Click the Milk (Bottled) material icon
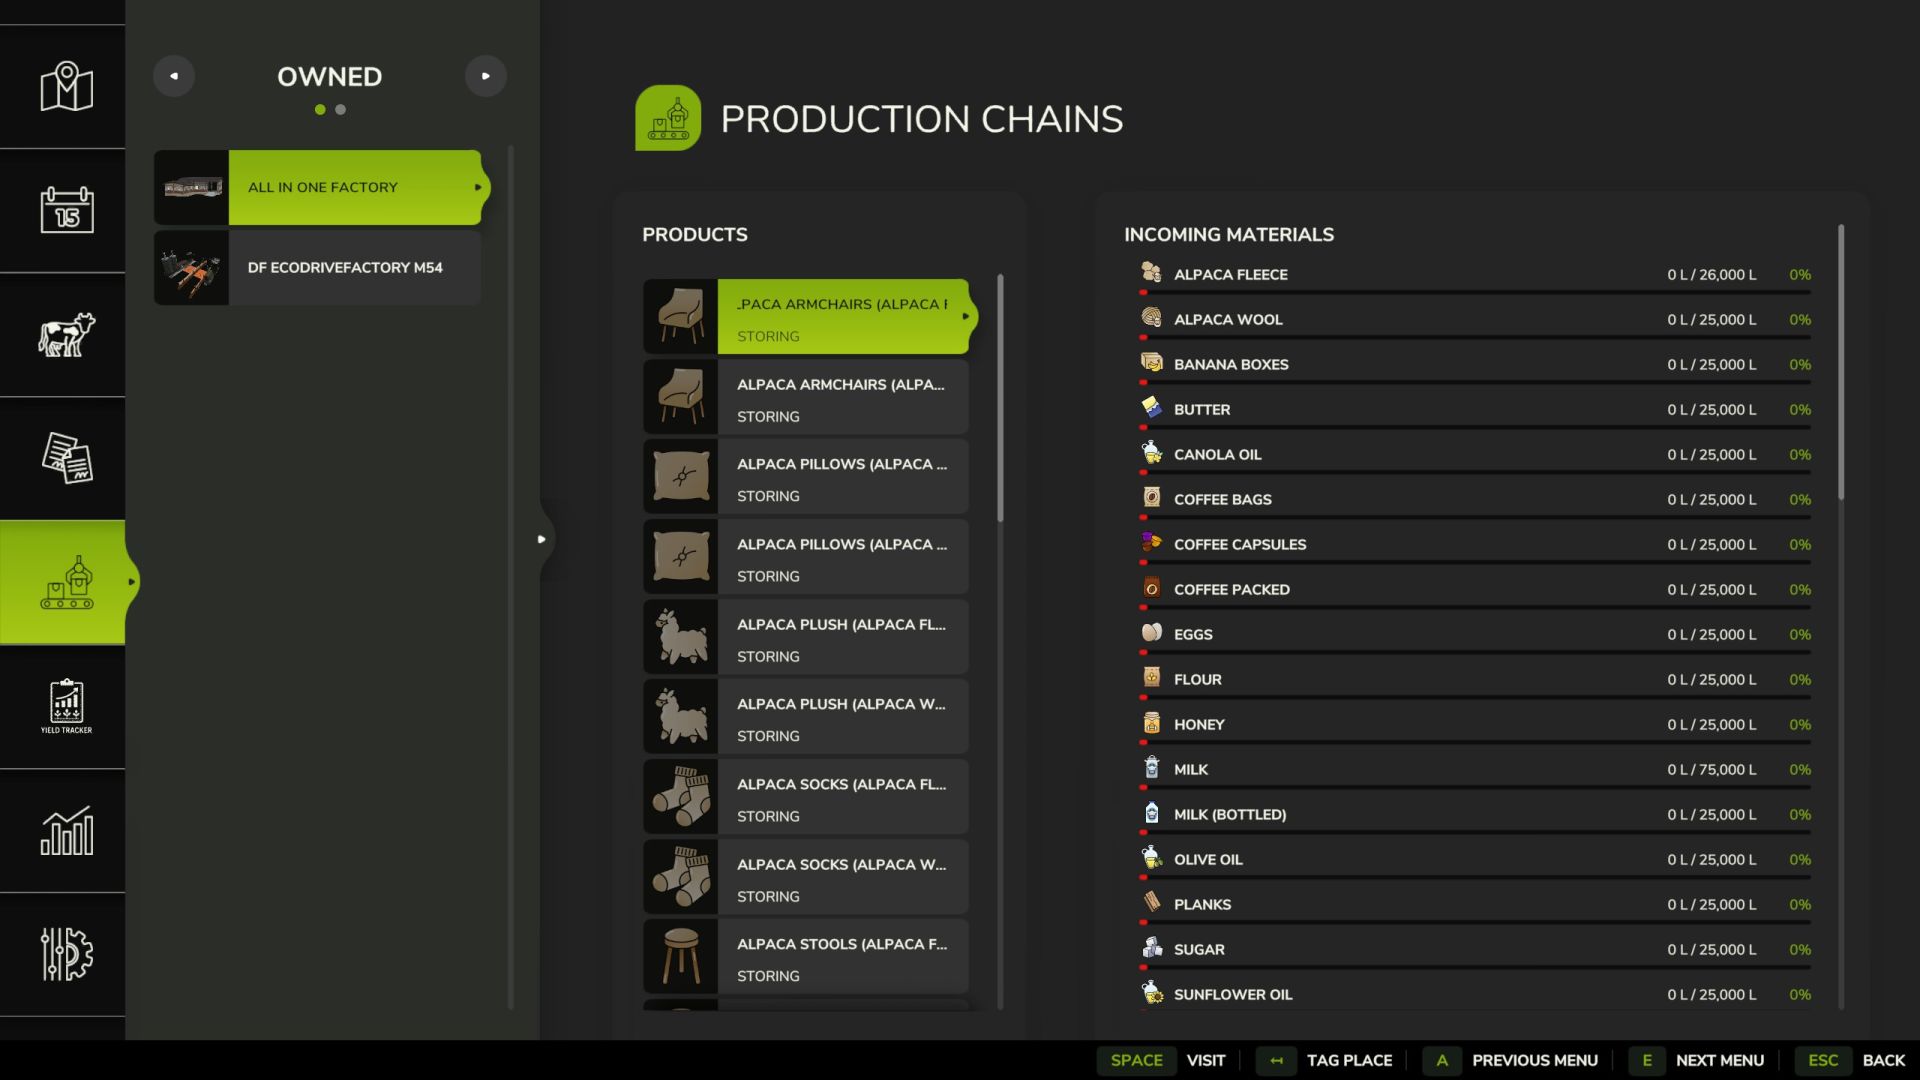The height and width of the screenshot is (1080, 1920). 1151,813
